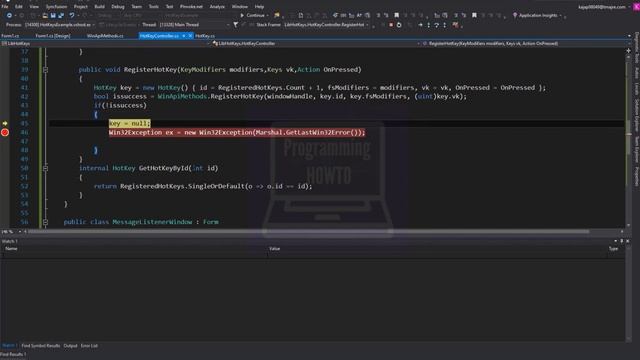Image resolution: width=640 pixels, height=360 pixels.
Task: Click the yellow execution arrow at line 45
Action: pyautogui.click(x=5, y=123)
